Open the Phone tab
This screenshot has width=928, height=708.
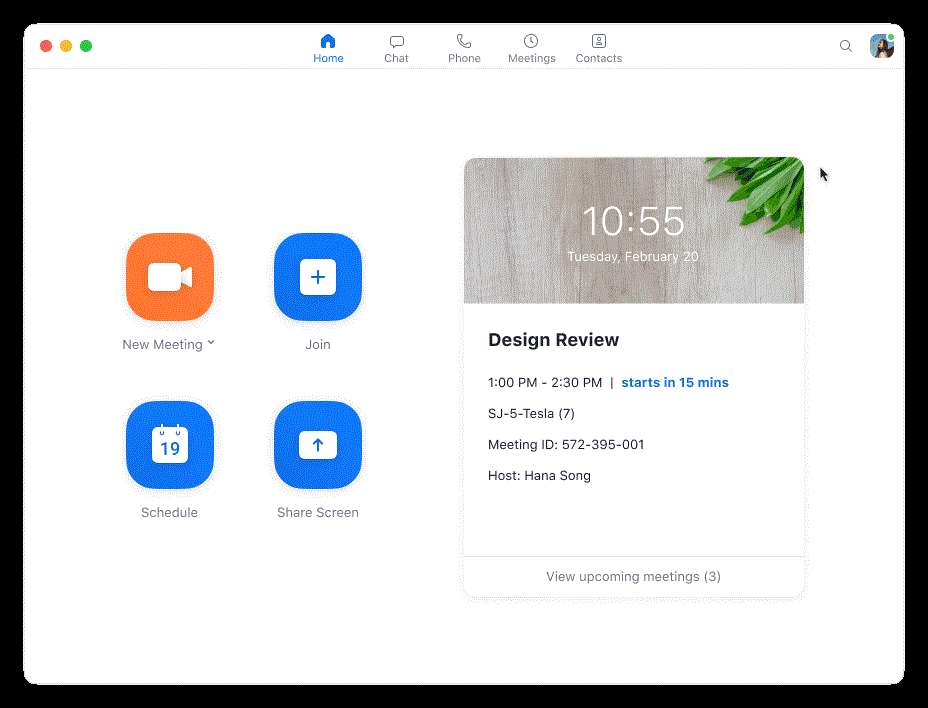pos(464,49)
